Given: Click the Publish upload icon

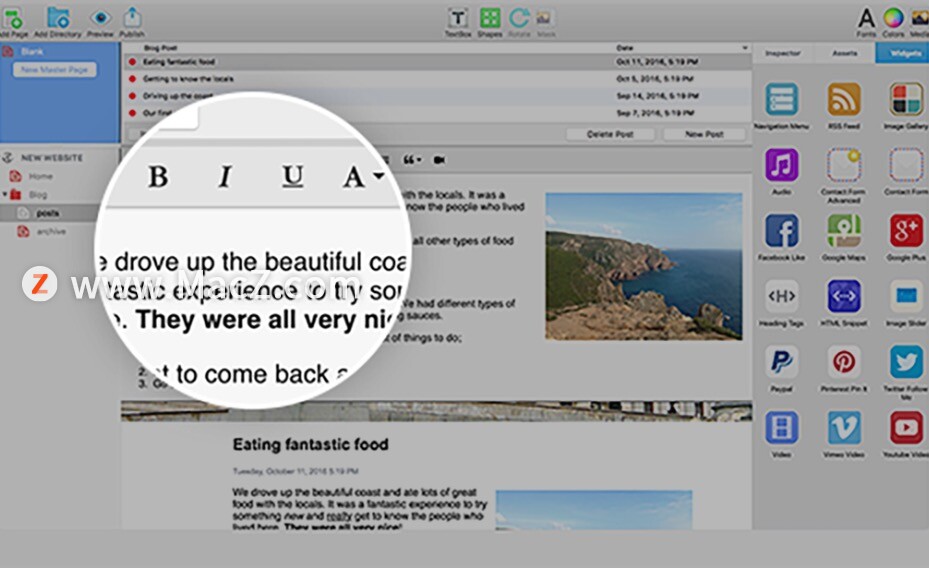Looking at the screenshot, I should [132, 17].
